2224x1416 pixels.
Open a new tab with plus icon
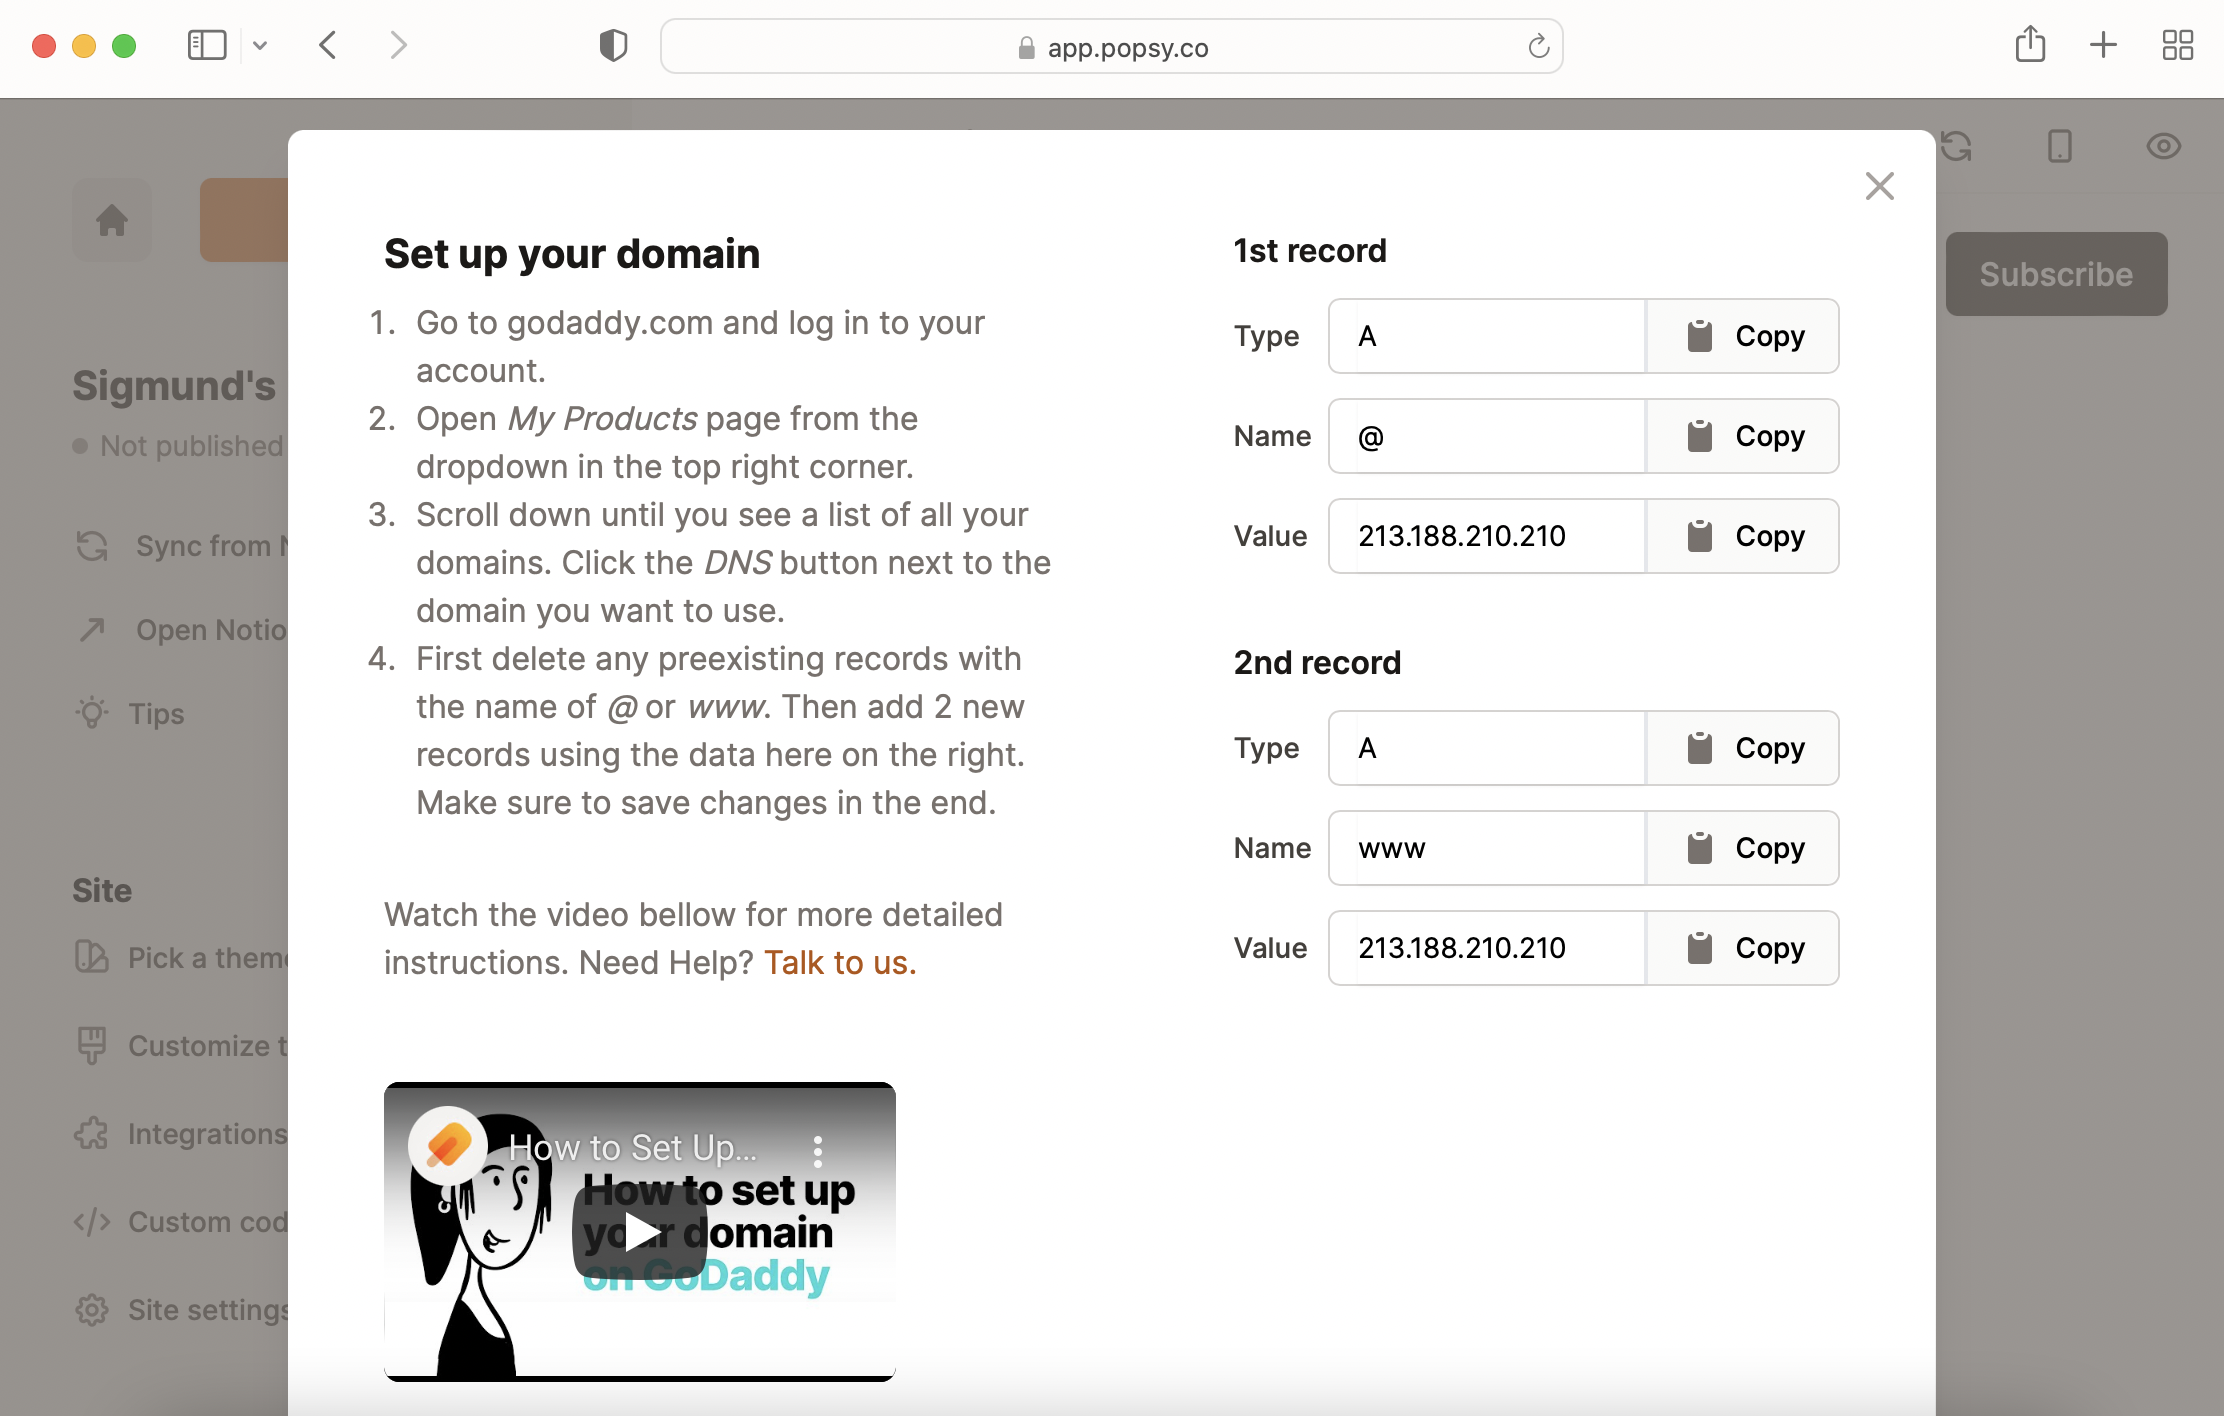click(2103, 45)
